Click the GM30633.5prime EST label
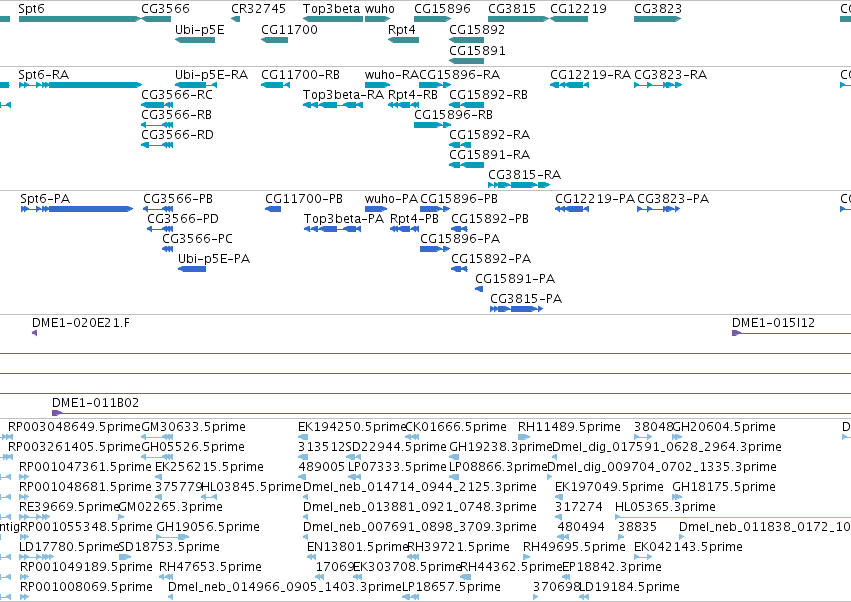Viewport: 851px width, 602px height. pos(193,427)
